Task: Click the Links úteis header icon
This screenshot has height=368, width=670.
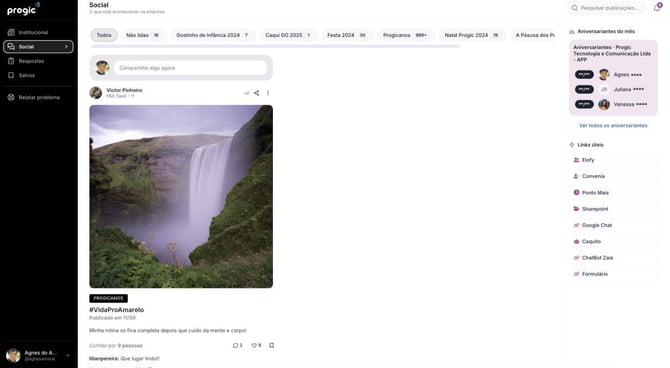Action: click(572, 145)
